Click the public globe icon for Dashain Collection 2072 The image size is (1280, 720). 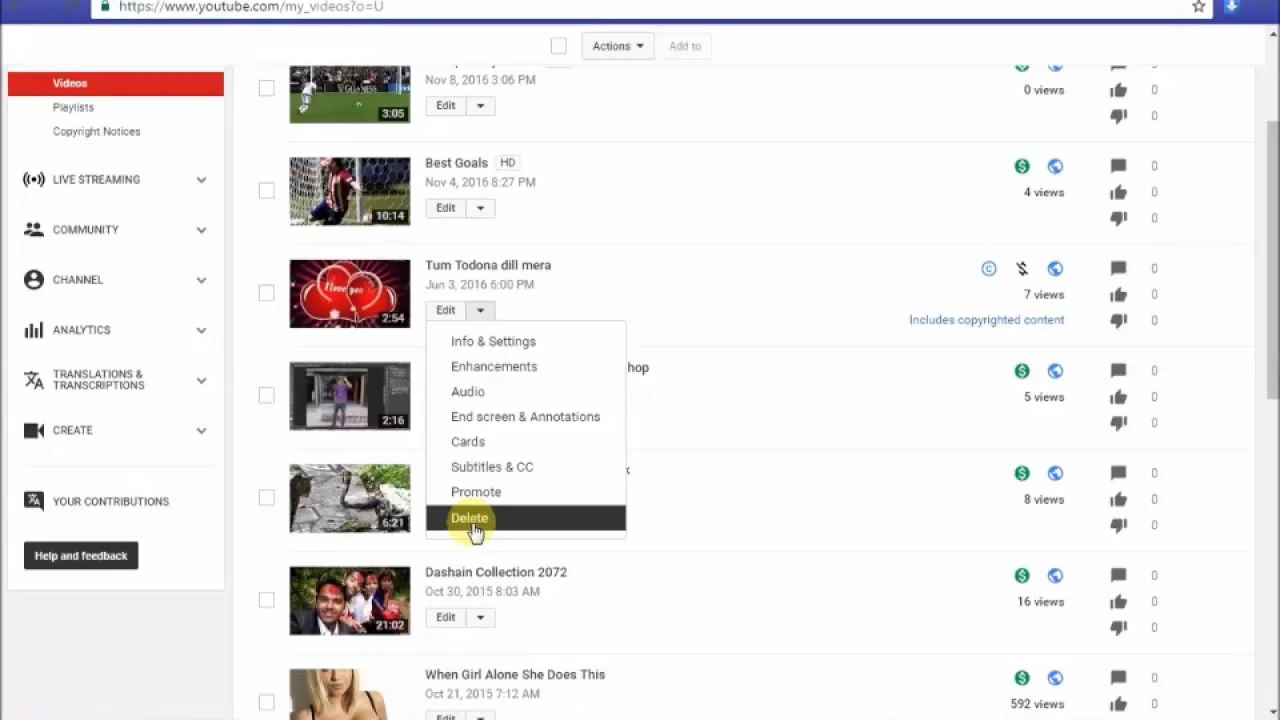pos(1055,575)
